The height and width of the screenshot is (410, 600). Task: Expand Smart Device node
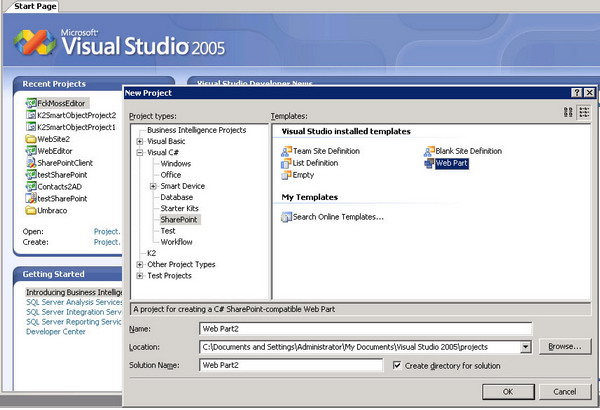coord(153,186)
